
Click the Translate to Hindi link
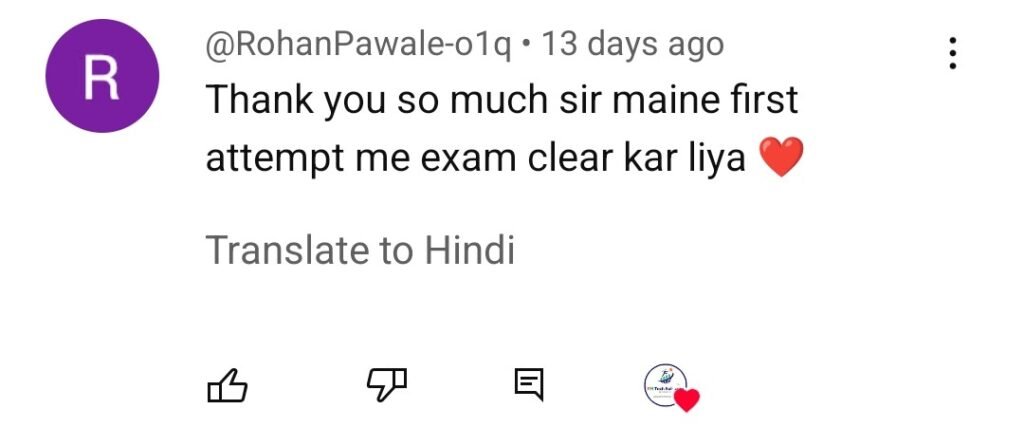coord(360,249)
